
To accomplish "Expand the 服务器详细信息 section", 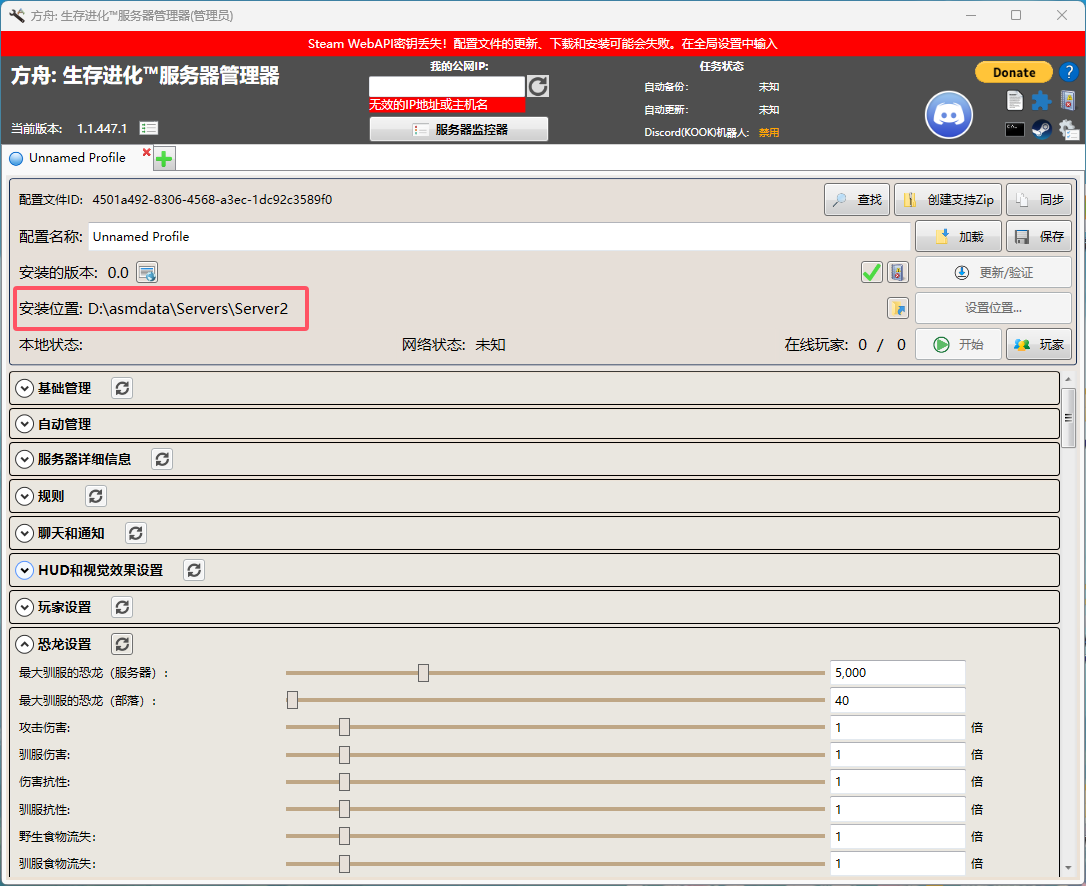I will pyautogui.click(x=26, y=459).
